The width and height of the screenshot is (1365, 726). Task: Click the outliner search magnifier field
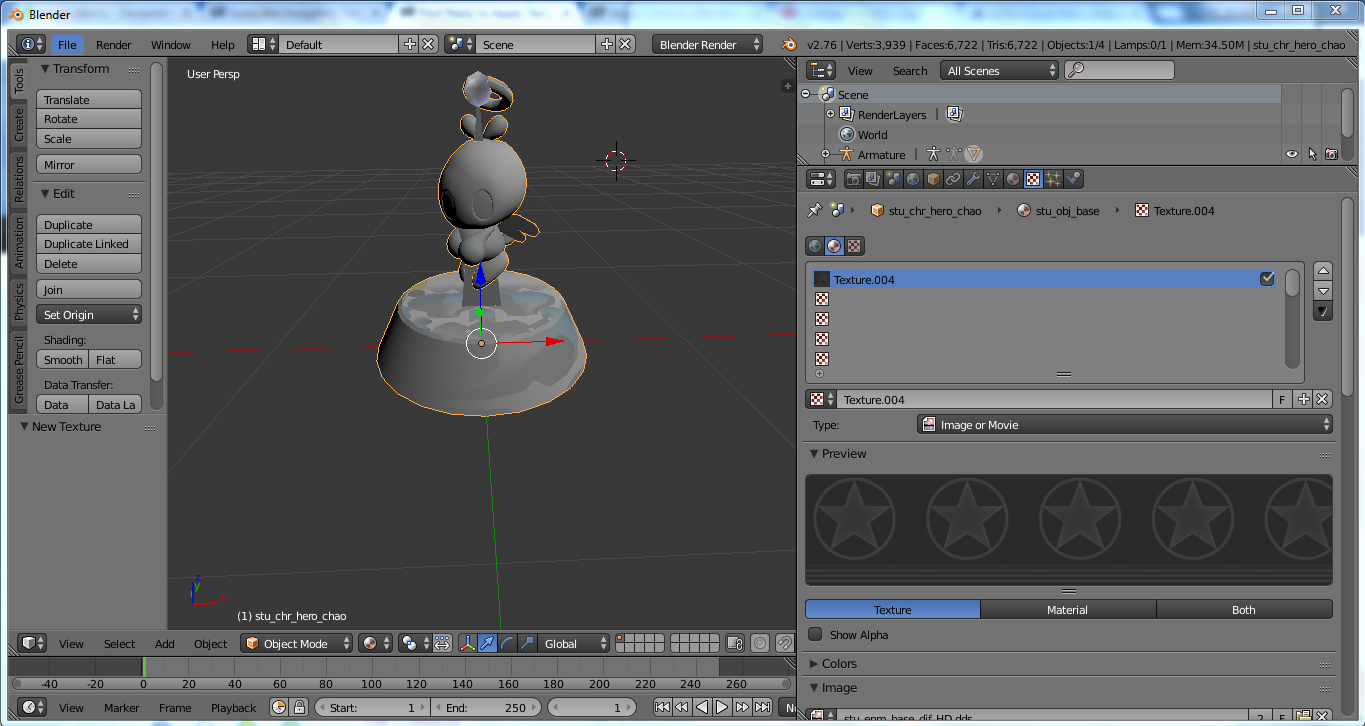(x=1119, y=70)
